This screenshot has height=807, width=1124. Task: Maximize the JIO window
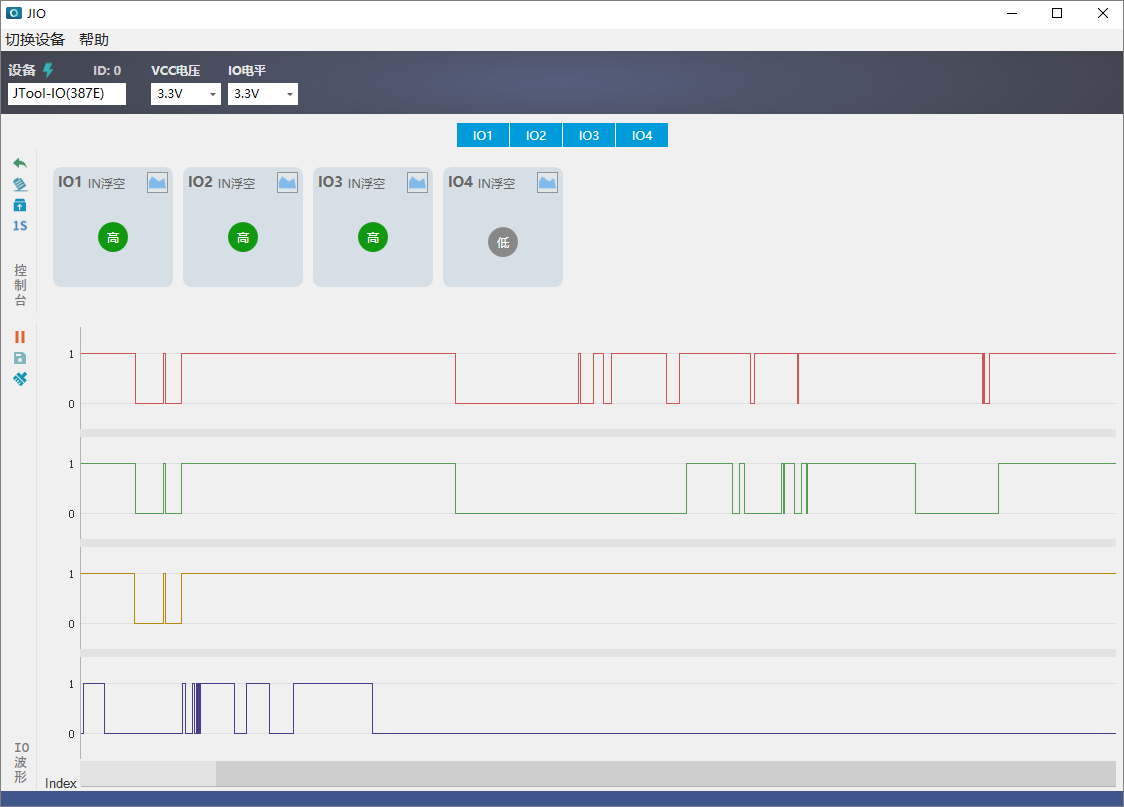(x=1057, y=14)
